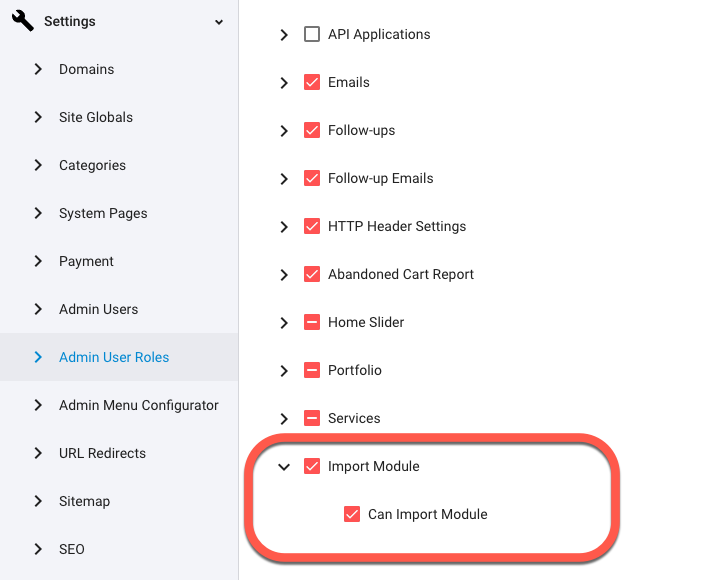Image resolution: width=716 pixels, height=580 pixels.
Task: Toggle the Follow-up Emails checkbox
Action: click(x=312, y=178)
